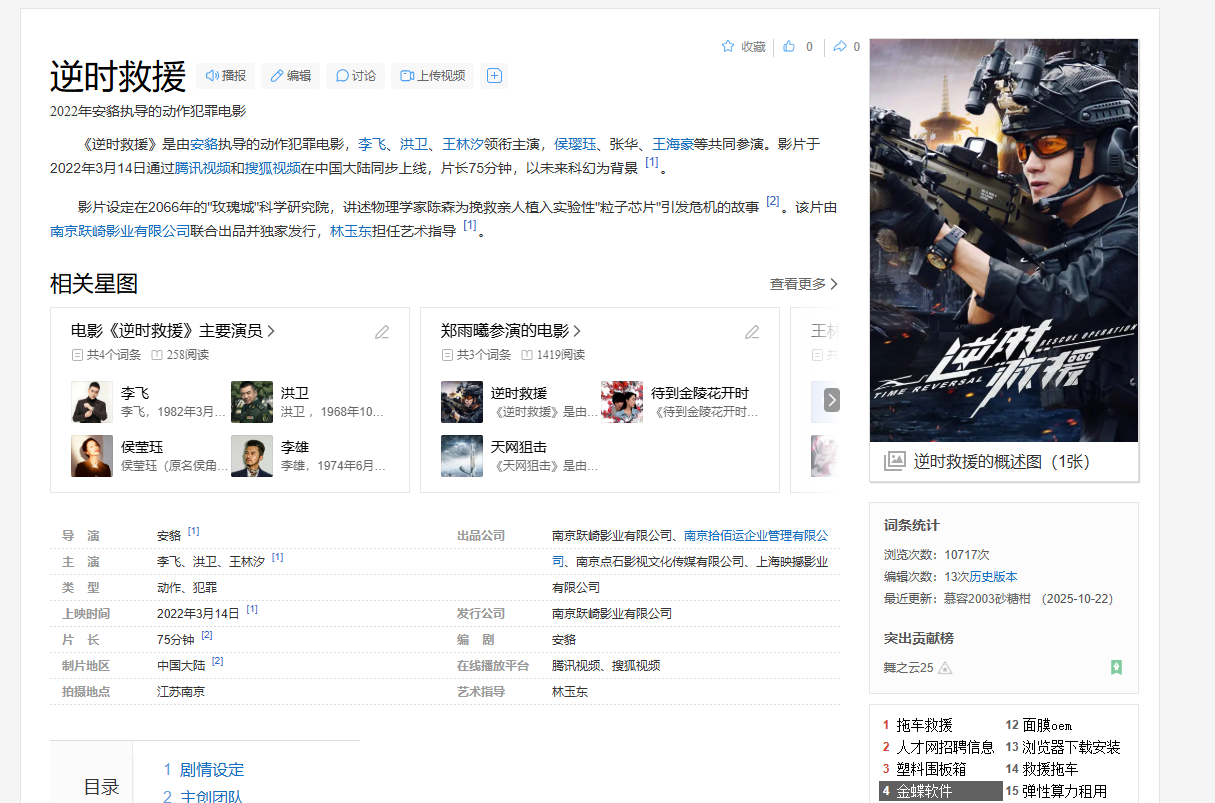Open the movie poster overview image
The height and width of the screenshot is (803, 1215).
1004,240
